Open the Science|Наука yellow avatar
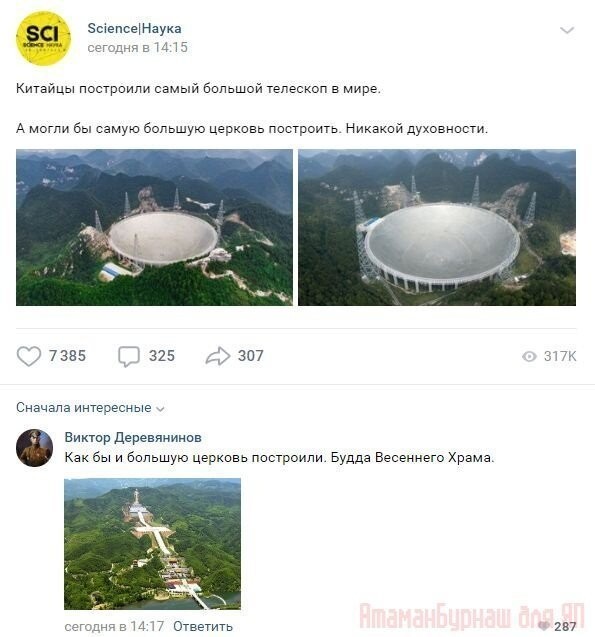 tap(43, 39)
